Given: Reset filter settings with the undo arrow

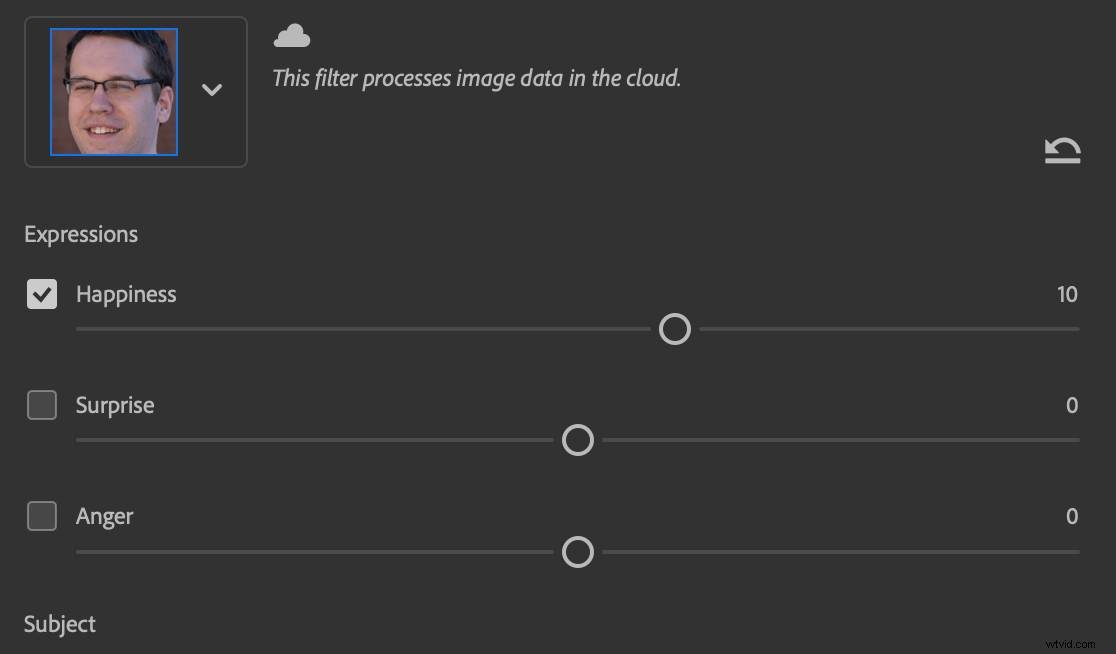Looking at the screenshot, I should (1062, 151).
